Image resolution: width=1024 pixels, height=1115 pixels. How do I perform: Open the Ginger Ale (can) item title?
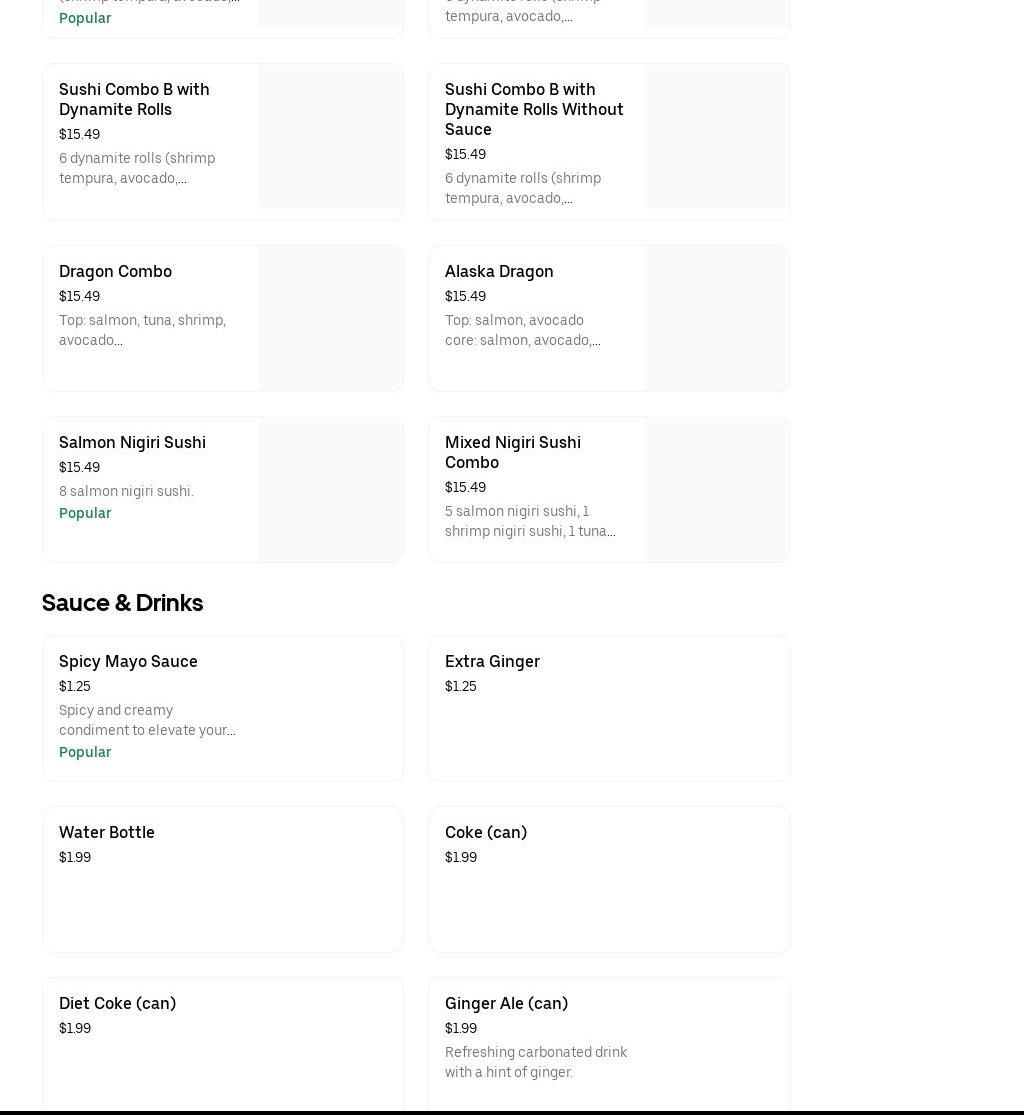pyautogui.click(x=506, y=1003)
